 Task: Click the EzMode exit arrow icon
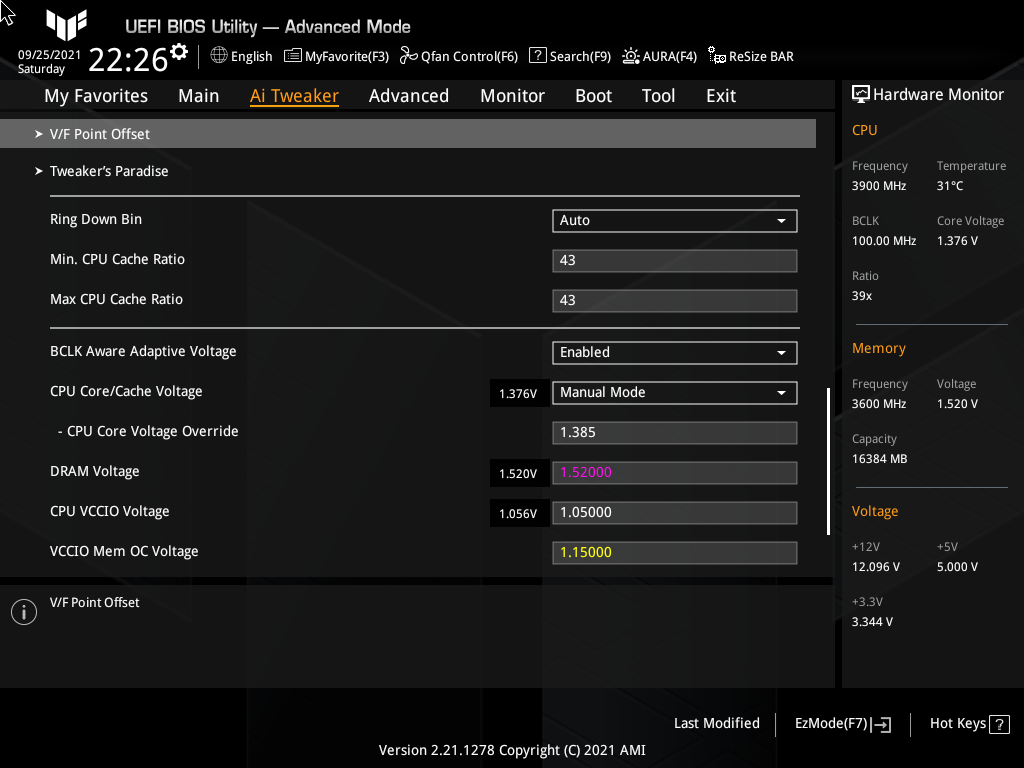(x=881, y=724)
